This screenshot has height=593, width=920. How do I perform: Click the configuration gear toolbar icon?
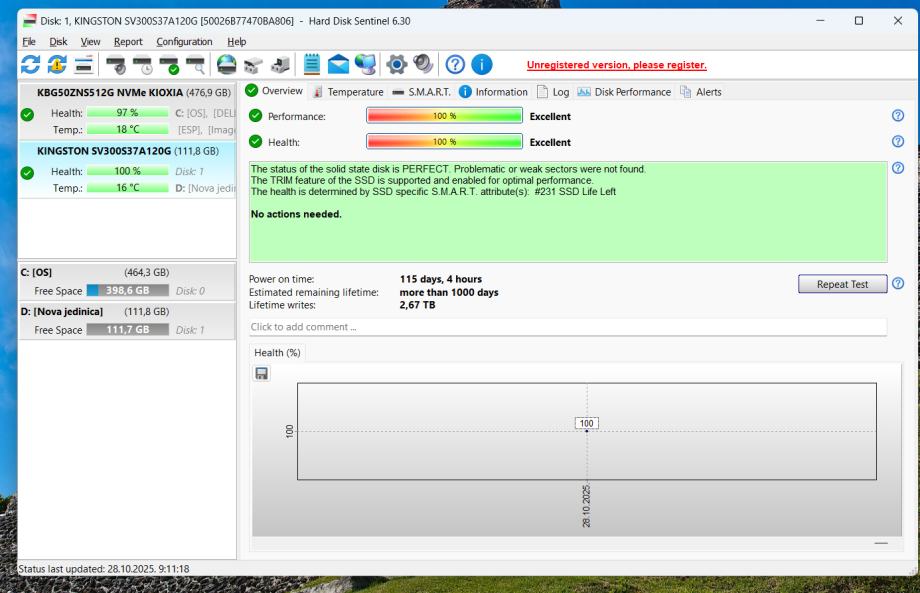pos(396,66)
